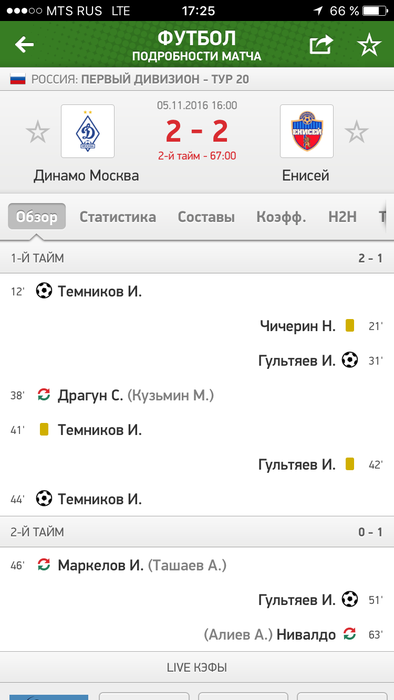Image resolution: width=394 pixels, height=700 pixels.
Task: Tap yellow card icon next to Чичерин Н.
Action: 350,325
